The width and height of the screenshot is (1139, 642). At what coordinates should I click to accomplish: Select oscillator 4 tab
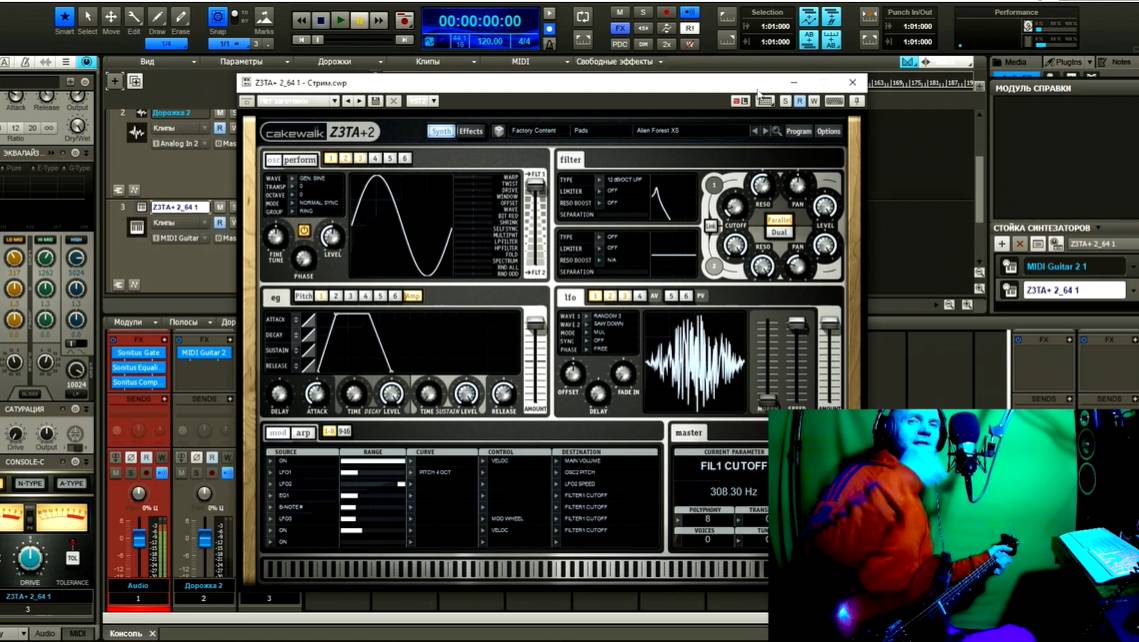click(375, 158)
